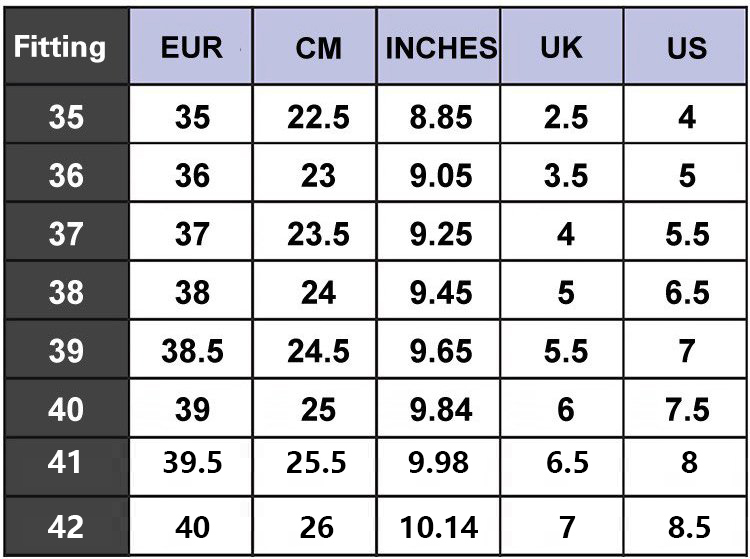Select the 38.5 EUR cell

coord(191,351)
